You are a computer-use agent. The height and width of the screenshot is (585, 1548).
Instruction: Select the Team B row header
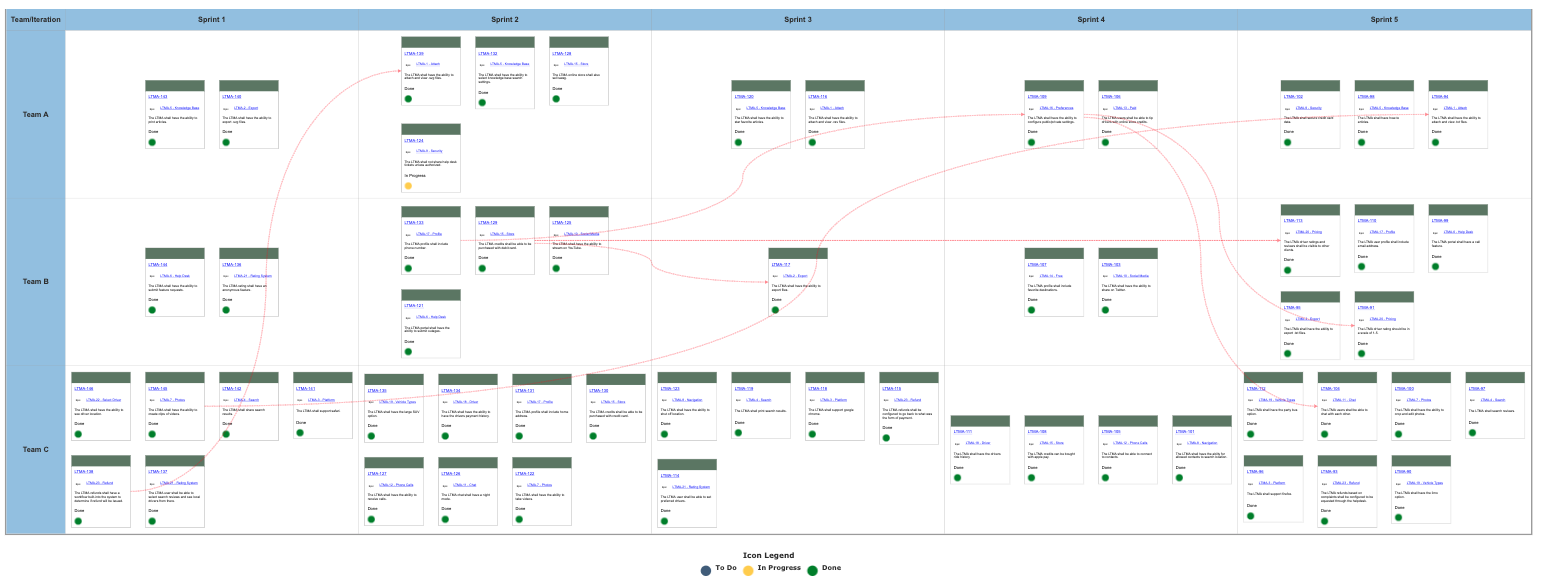click(33, 281)
